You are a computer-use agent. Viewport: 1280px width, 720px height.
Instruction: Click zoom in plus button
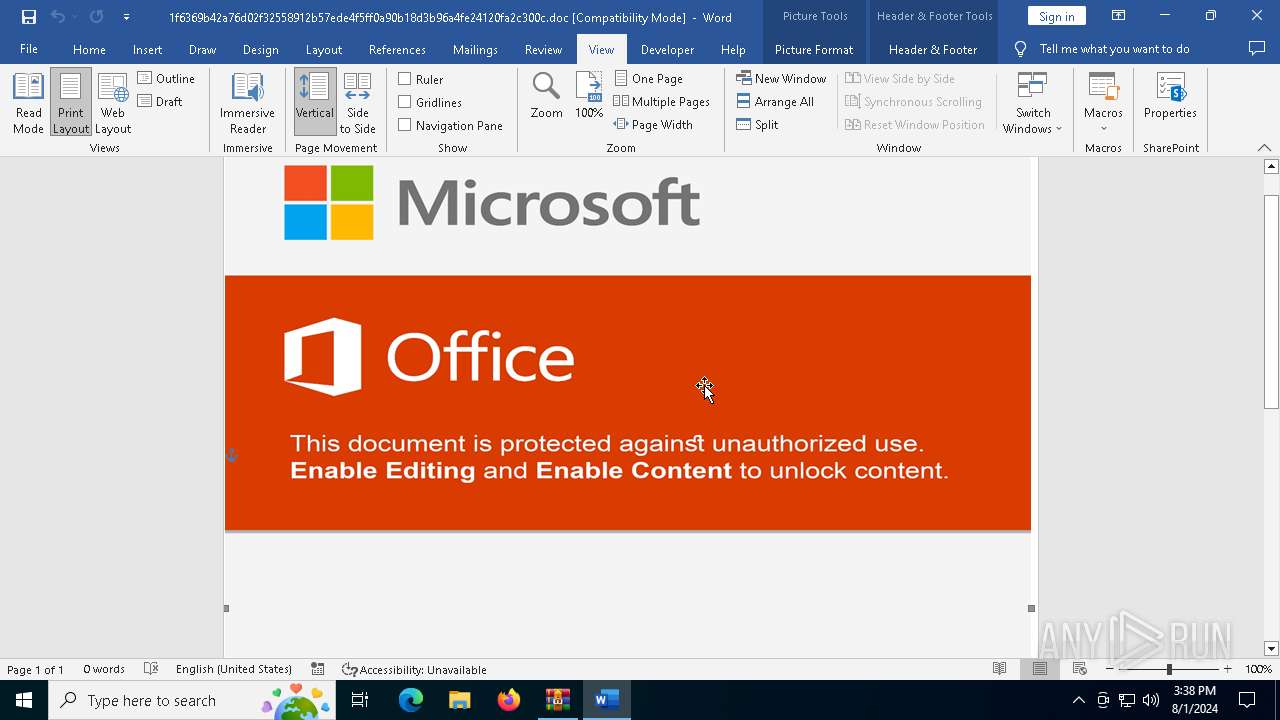click(1227, 669)
